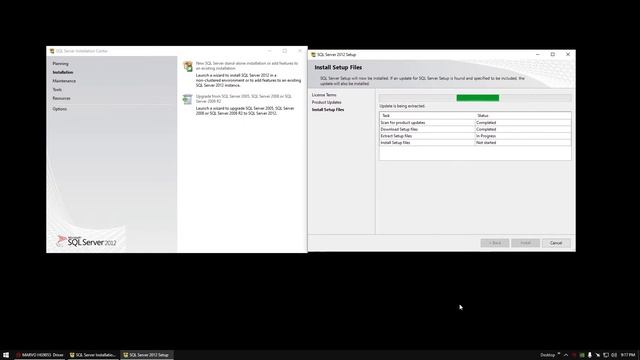640x360 pixels.
Task: Click the microphone icon in system tray
Action: [589, 355]
